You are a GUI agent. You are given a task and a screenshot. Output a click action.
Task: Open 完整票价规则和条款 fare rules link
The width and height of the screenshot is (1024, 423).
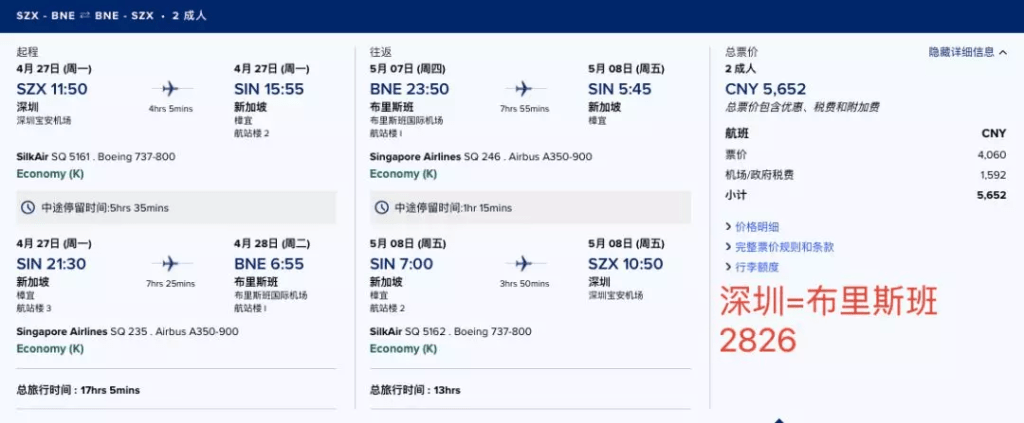click(x=784, y=247)
